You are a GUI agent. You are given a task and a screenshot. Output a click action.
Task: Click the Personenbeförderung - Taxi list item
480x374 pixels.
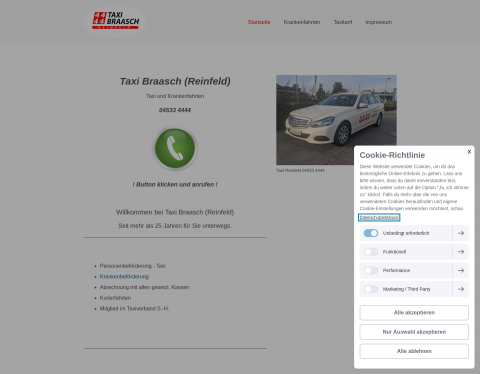[x=133, y=266]
